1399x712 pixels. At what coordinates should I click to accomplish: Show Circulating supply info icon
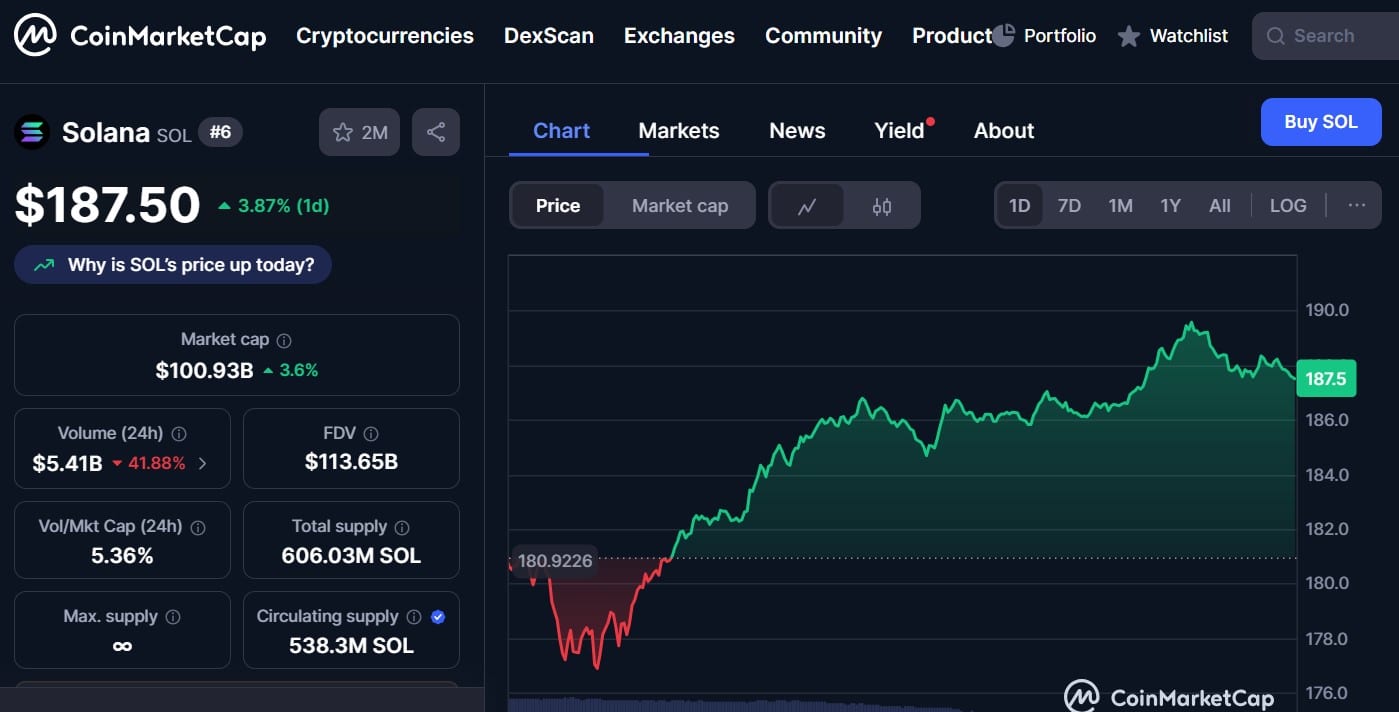coord(414,617)
